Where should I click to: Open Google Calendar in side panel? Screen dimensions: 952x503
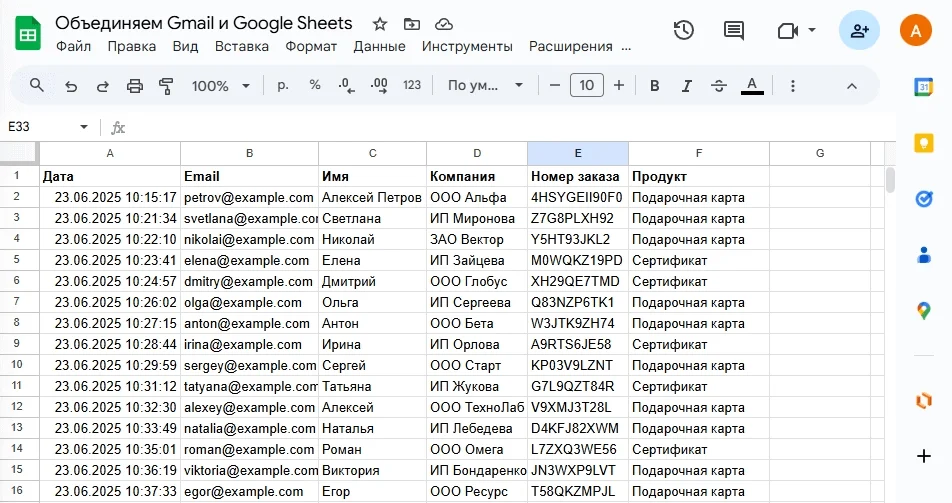[x=924, y=87]
